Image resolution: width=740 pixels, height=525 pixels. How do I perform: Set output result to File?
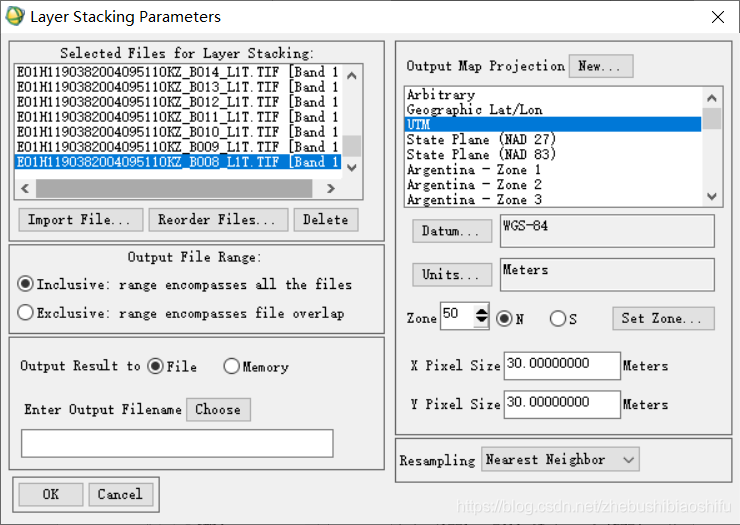[x=155, y=366]
